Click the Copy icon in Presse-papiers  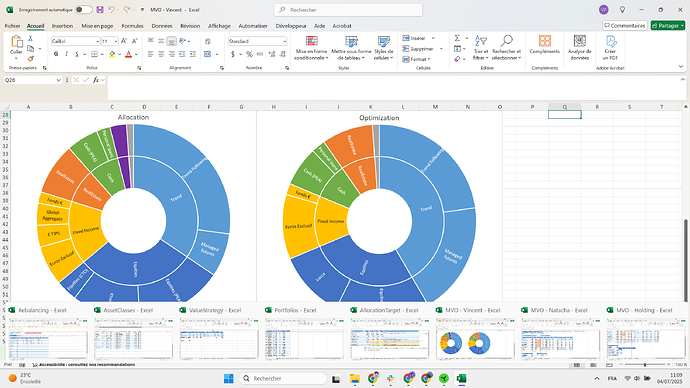[x=30, y=48]
